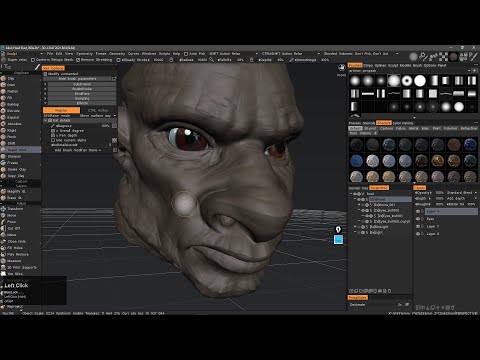Pick the ring-shaped brush alpha
Image resolution: width=480 pixels, height=360 pixels.
(407, 81)
